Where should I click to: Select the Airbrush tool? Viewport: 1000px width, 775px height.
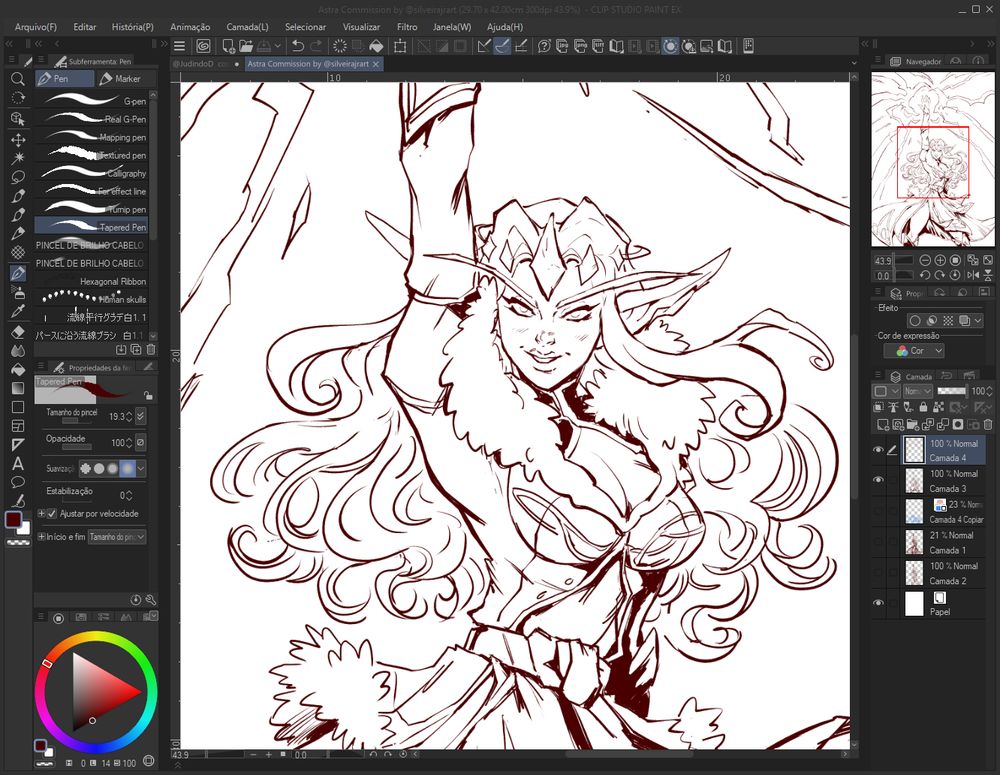tap(18, 293)
